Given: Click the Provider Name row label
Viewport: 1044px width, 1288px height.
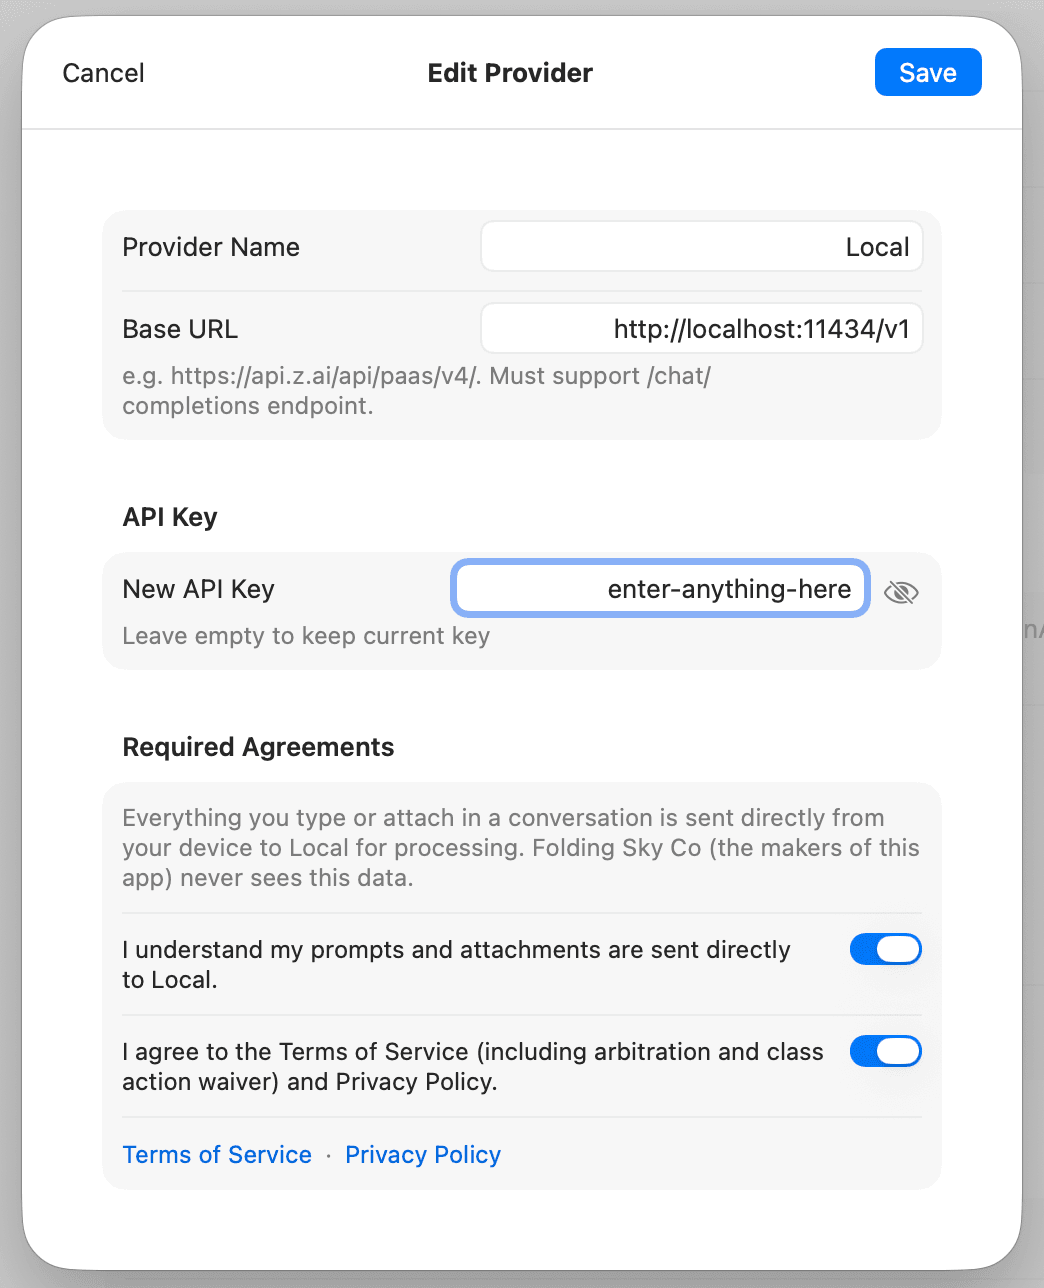Looking at the screenshot, I should tap(210, 246).
